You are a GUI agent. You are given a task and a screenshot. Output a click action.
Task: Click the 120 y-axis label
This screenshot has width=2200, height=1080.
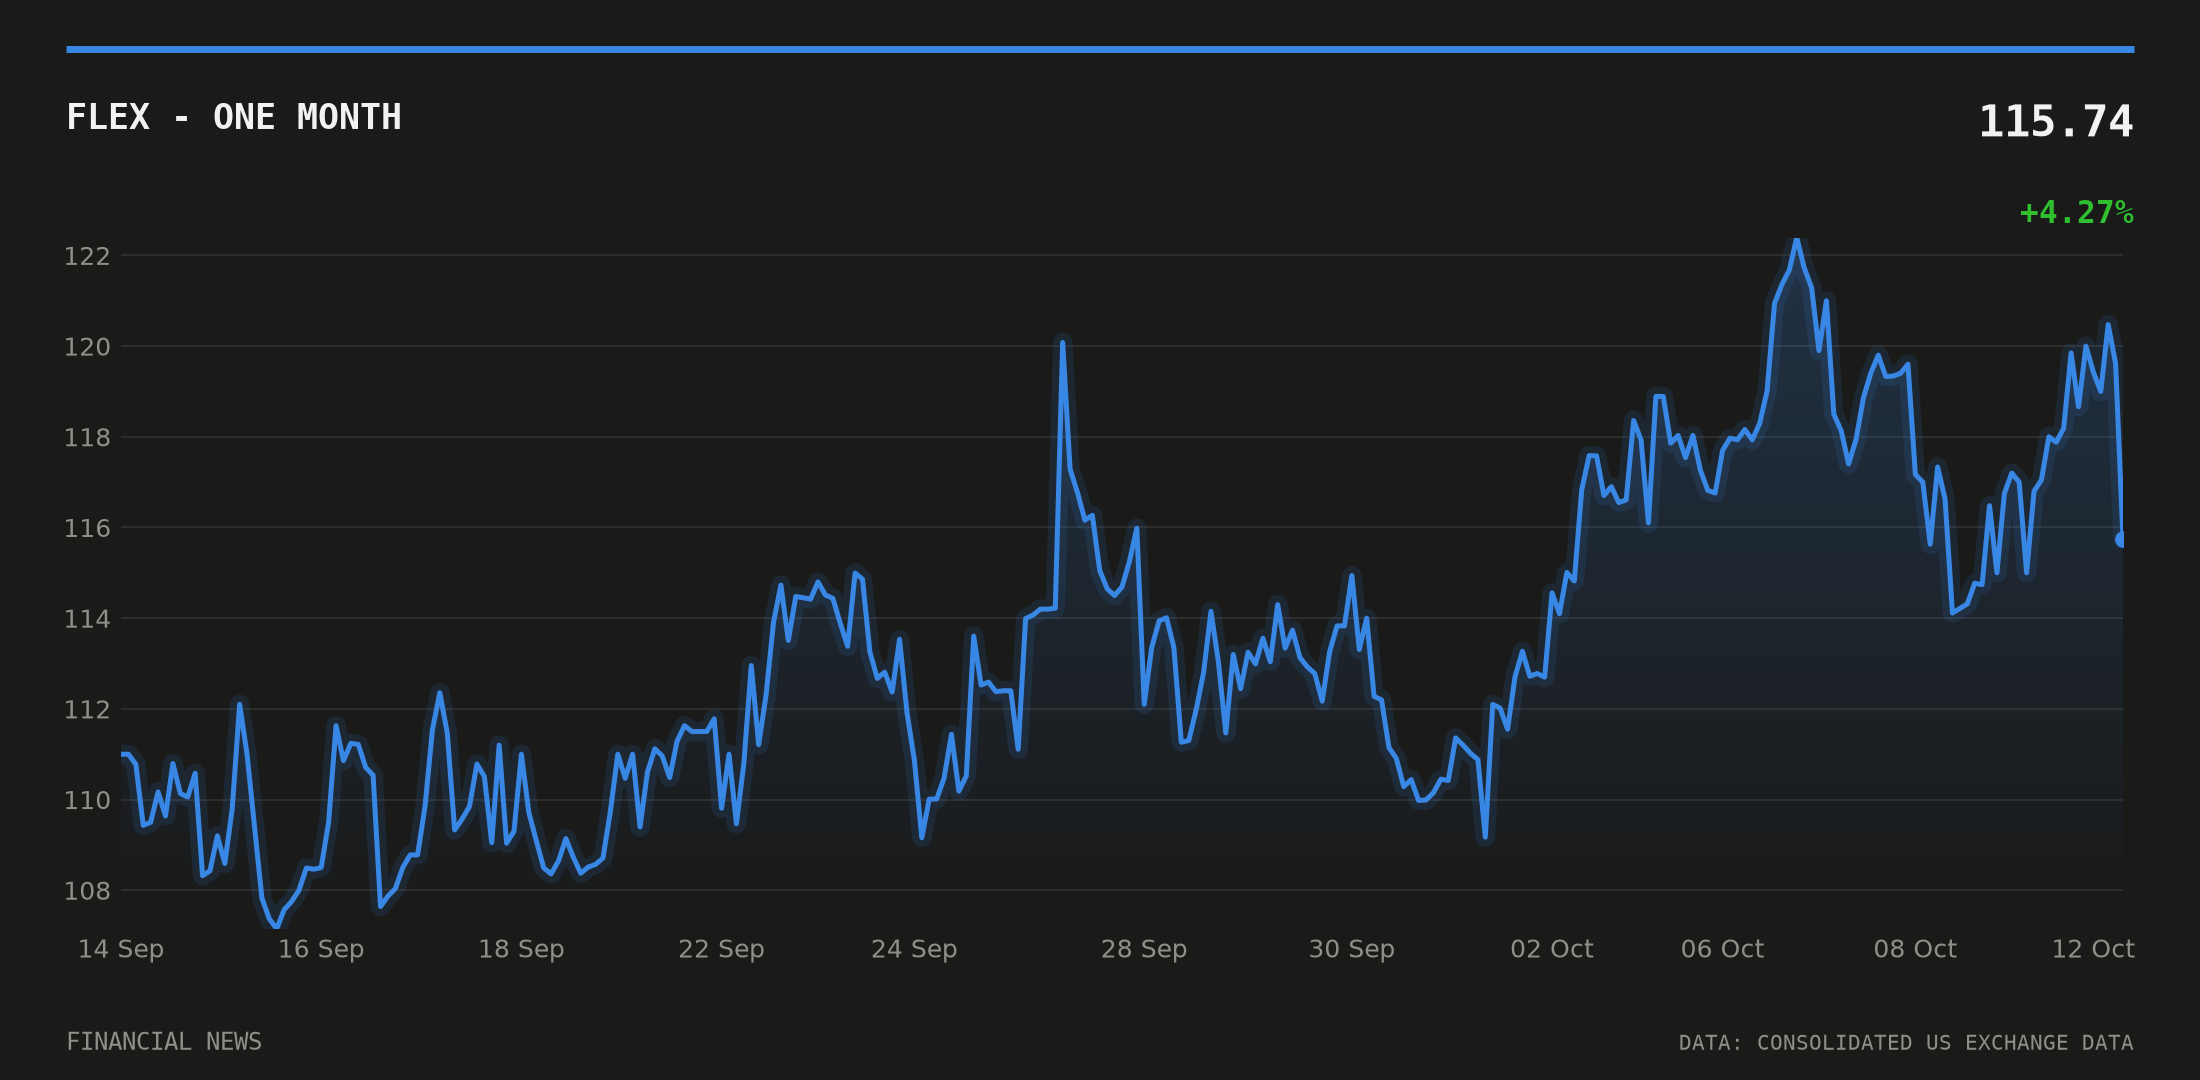pos(87,348)
